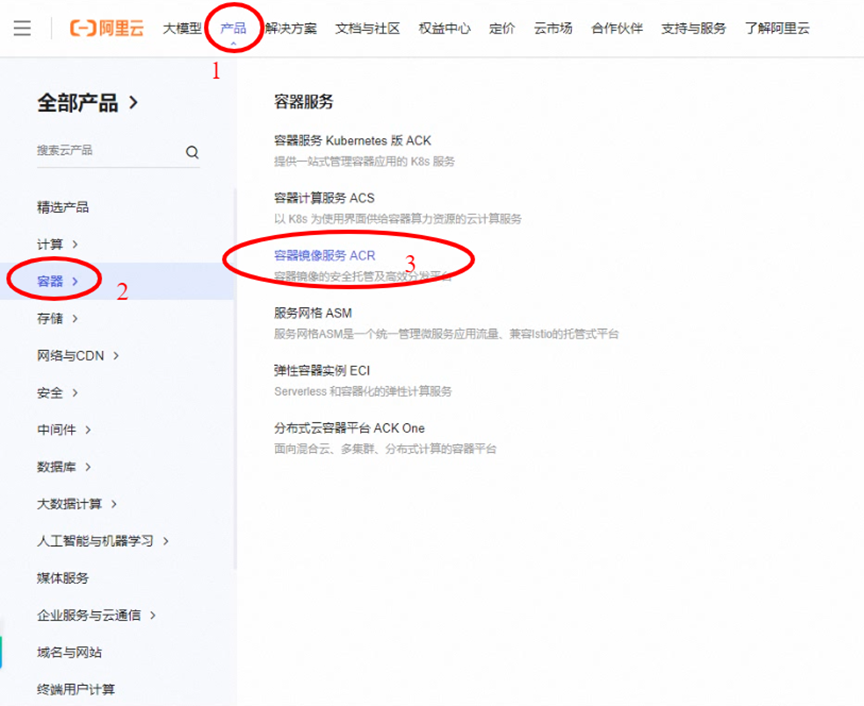Click description 提供一站式管理容器应用的 K8s 服务
Viewport: 864px width, 706px height.
click(x=364, y=161)
